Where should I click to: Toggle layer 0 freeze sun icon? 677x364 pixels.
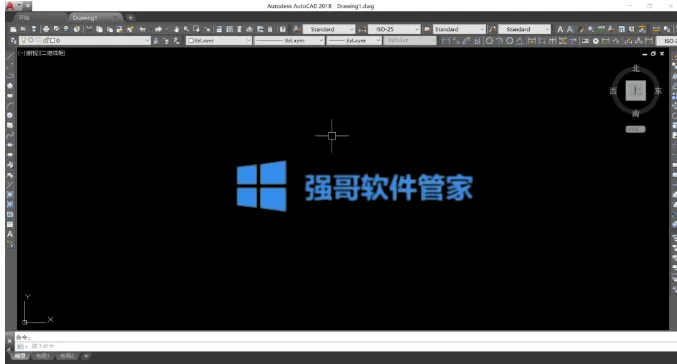pos(31,40)
